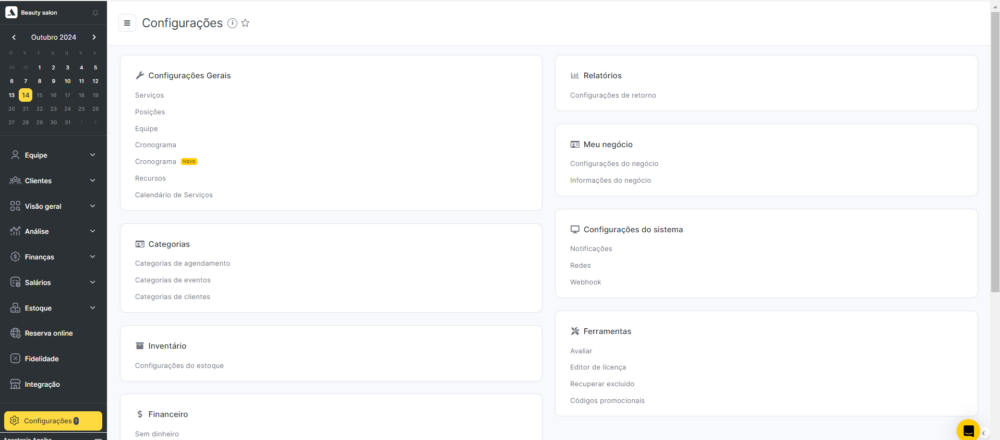
Task: Click the page vertical scrollbar
Action: coord(995,153)
